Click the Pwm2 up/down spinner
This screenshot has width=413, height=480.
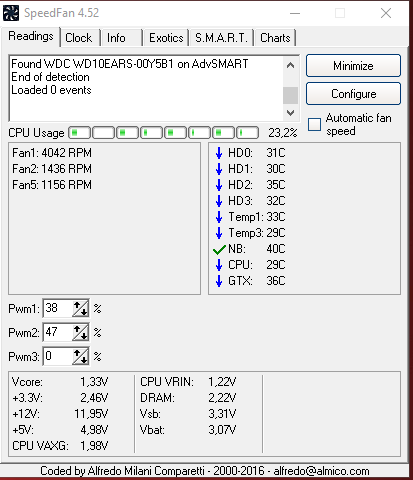[80, 332]
